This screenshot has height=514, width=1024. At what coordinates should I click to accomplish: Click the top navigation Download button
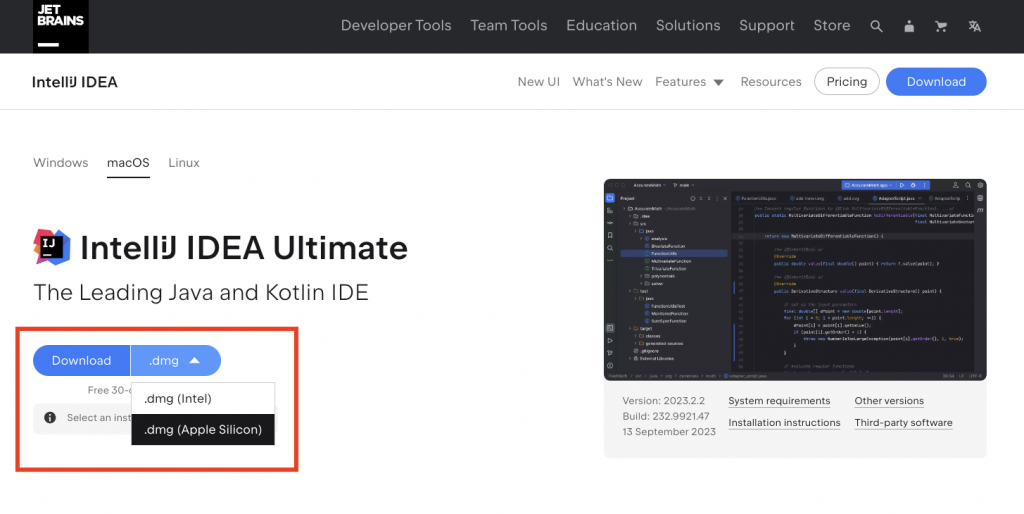coord(936,82)
